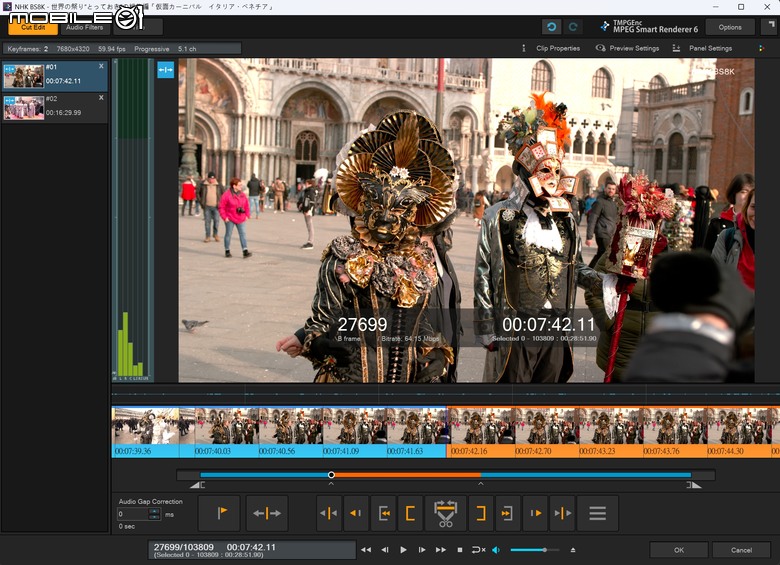The width and height of the screenshot is (780, 565).
Task: Stop playback with the stop button
Action: [460, 550]
